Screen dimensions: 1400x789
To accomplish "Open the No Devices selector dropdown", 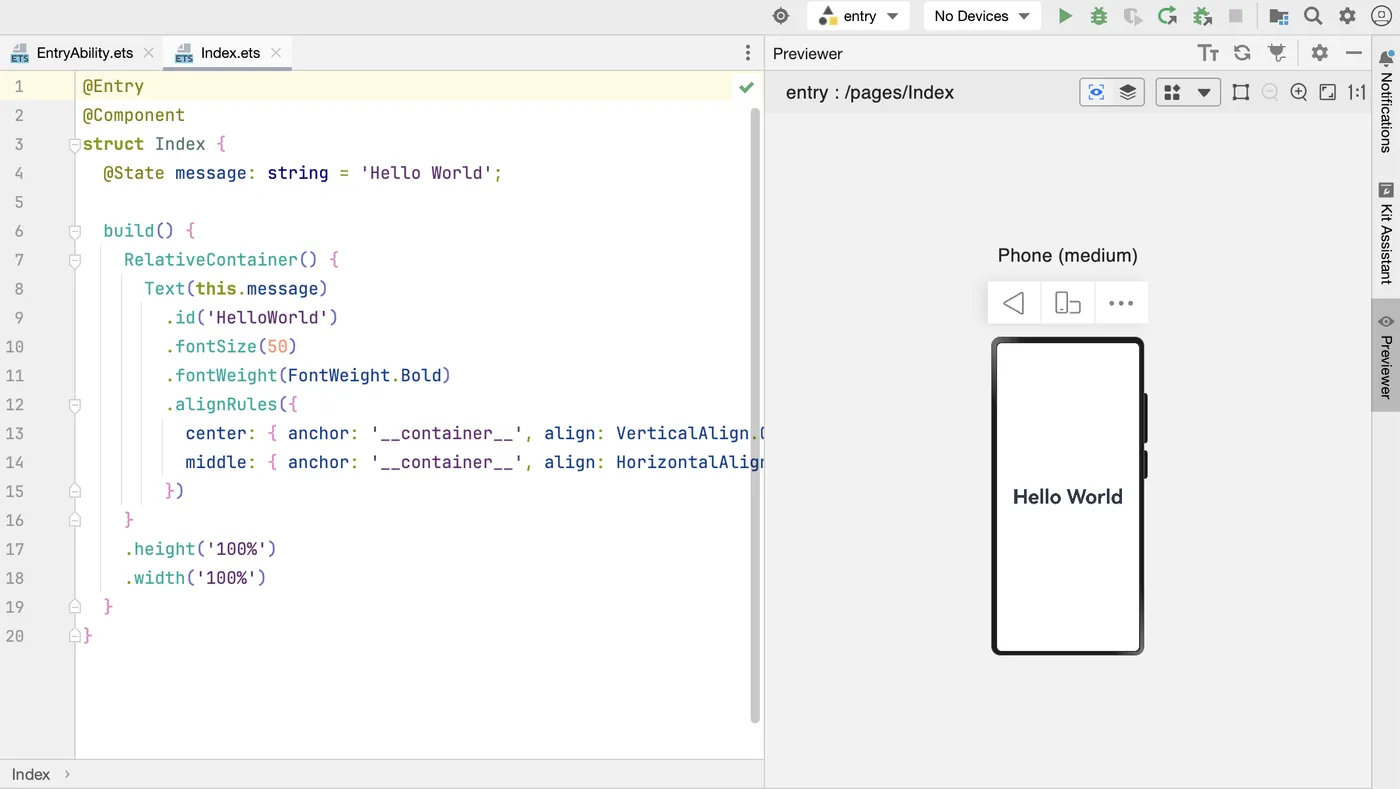I will pos(982,16).
